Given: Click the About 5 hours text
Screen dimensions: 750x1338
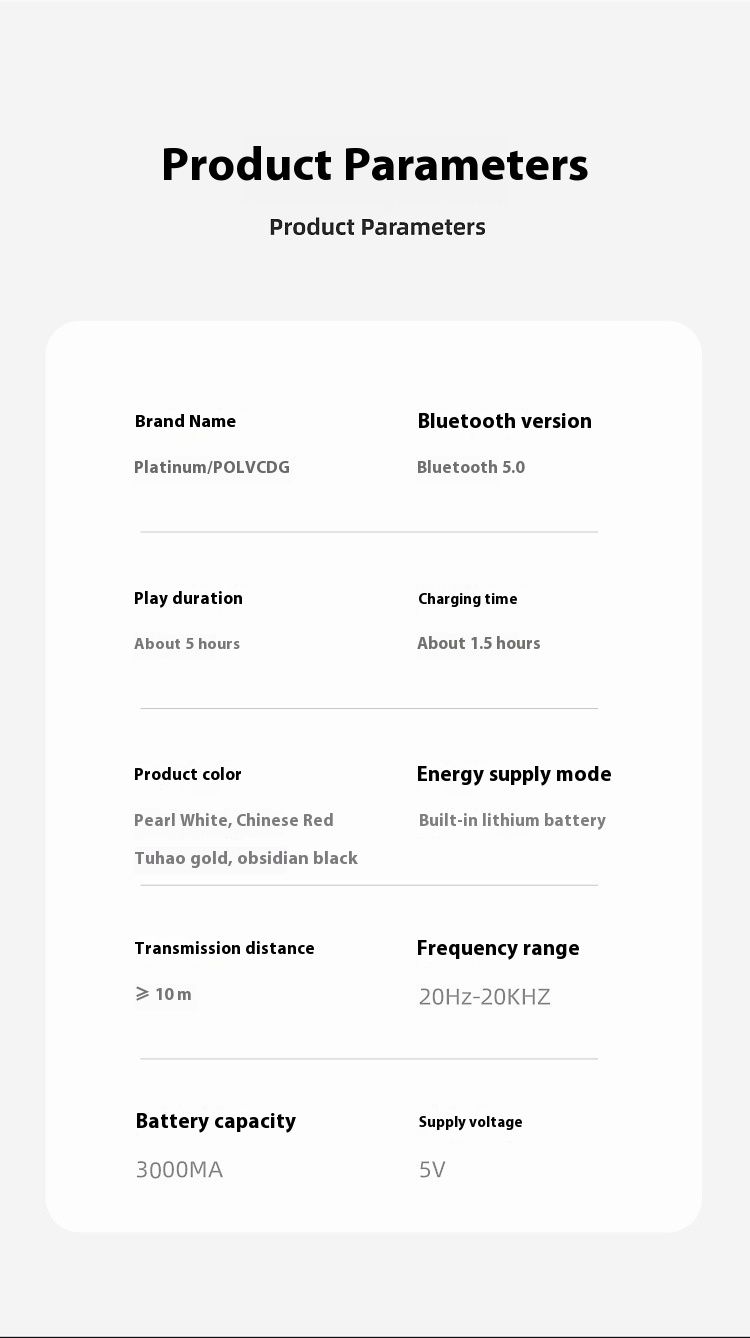Looking at the screenshot, I should point(187,644).
